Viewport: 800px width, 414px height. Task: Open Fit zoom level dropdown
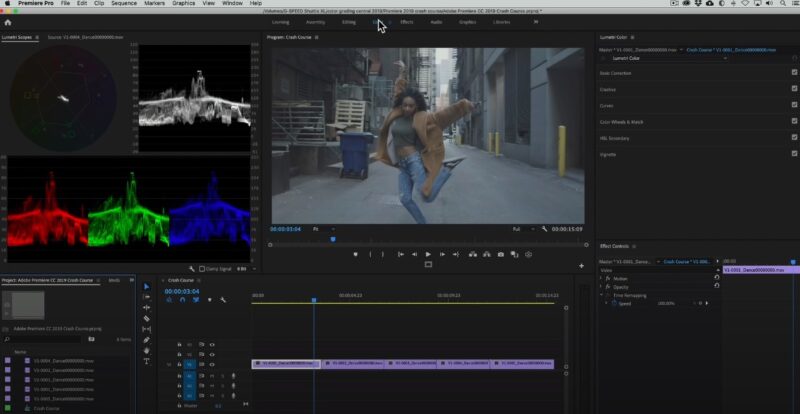pos(323,229)
